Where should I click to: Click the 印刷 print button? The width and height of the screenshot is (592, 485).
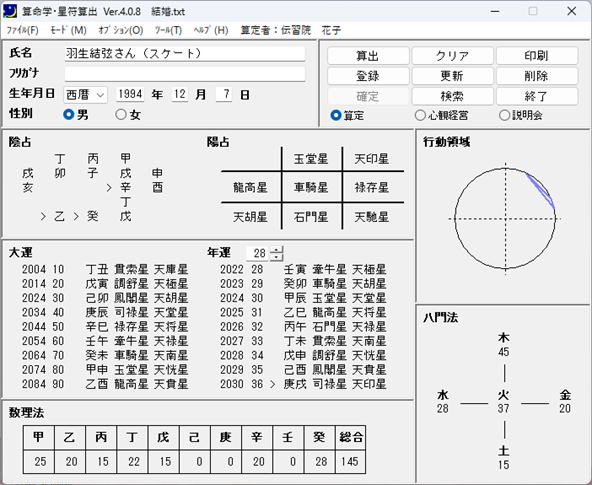coord(537,56)
